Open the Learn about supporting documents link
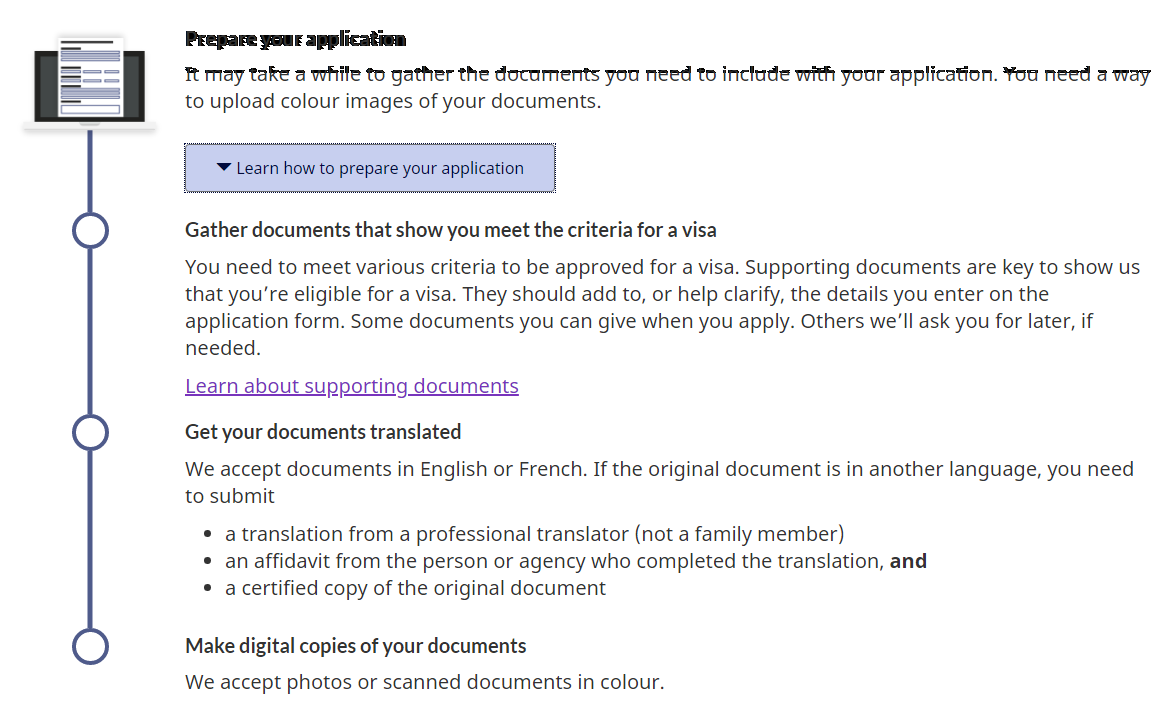This screenshot has height=705, width=1159. 352,386
